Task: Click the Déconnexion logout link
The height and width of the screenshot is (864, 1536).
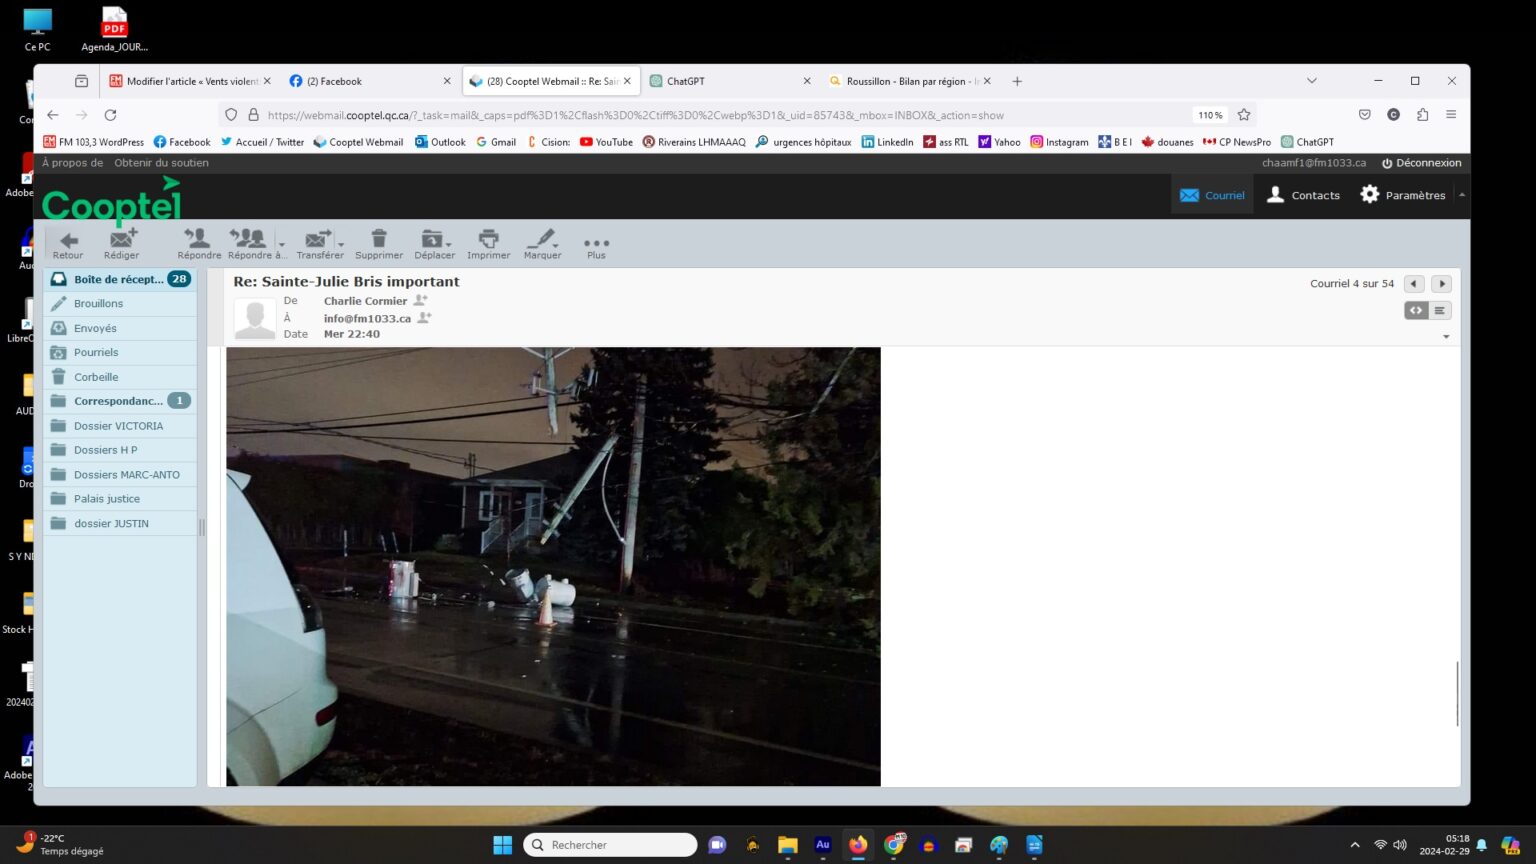Action: point(1421,163)
